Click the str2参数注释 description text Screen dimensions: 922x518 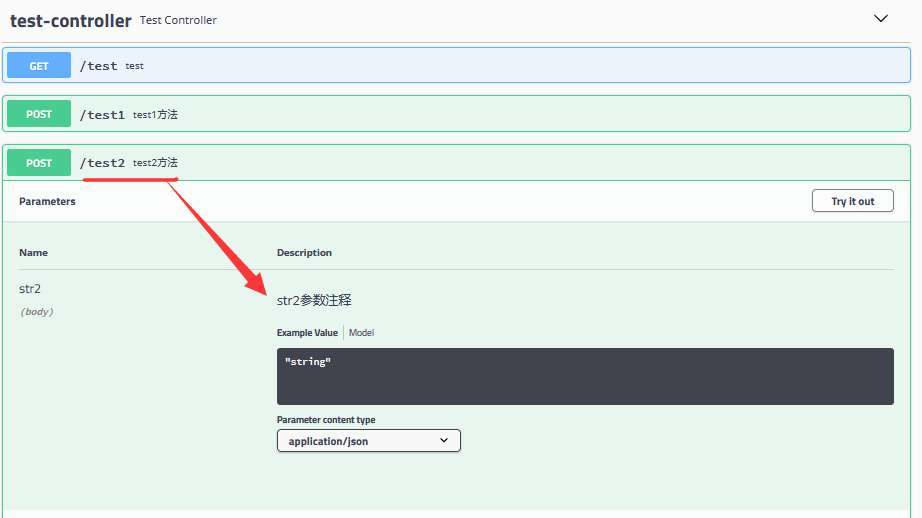pos(314,300)
